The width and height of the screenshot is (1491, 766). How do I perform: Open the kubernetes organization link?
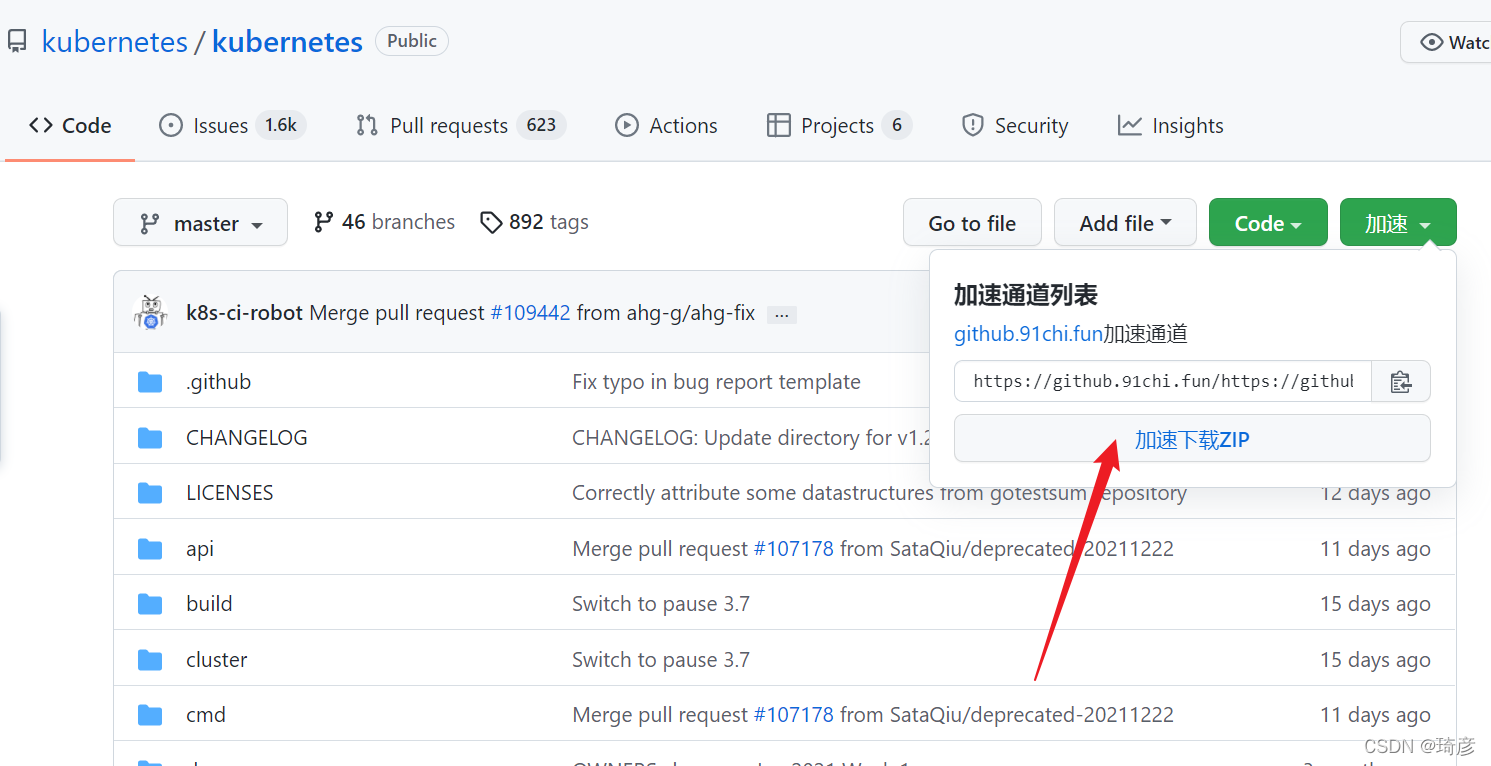tap(114, 42)
